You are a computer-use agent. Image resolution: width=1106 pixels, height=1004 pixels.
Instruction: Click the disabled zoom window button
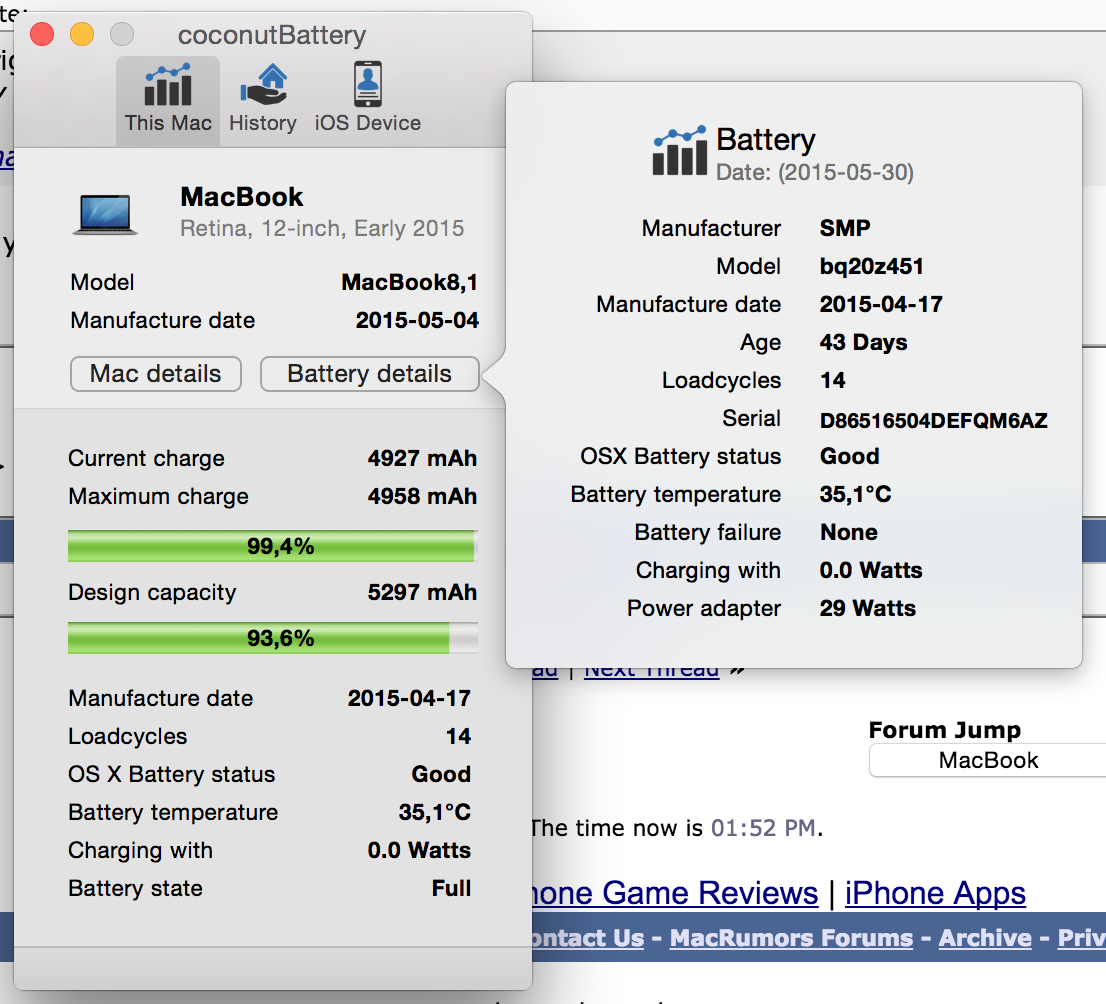pyautogui.click(x=122, y=34)
